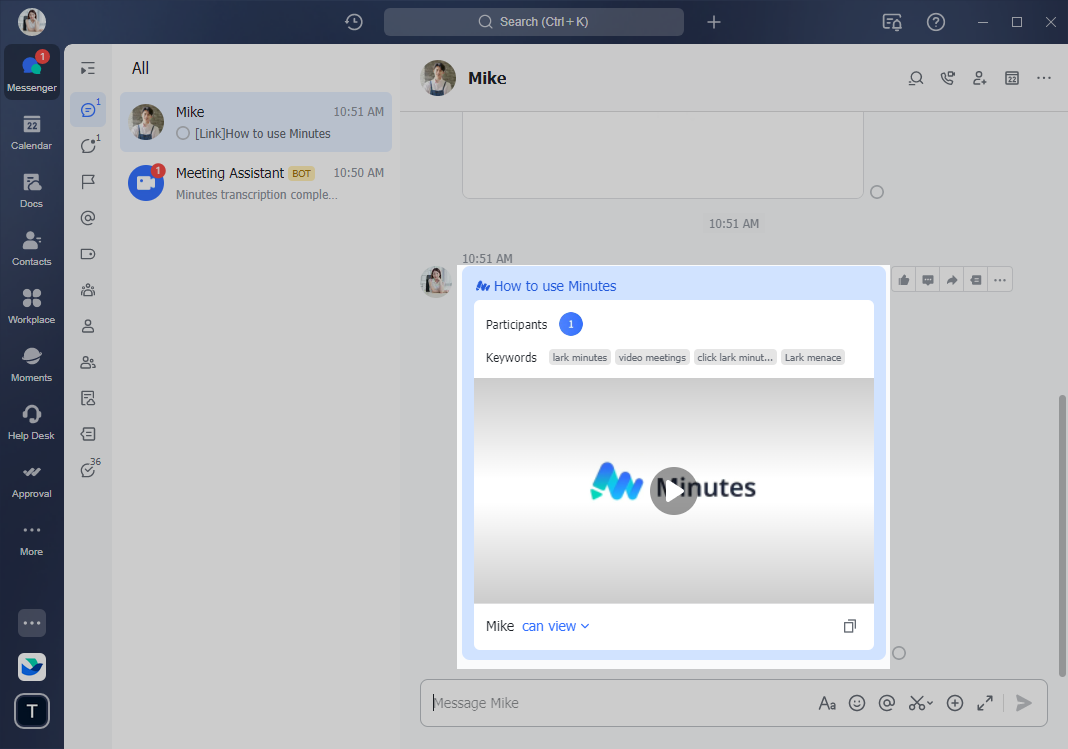Play the Minutes video
The width and height of the screenshot is (1068, 749).
click(673, 490)
